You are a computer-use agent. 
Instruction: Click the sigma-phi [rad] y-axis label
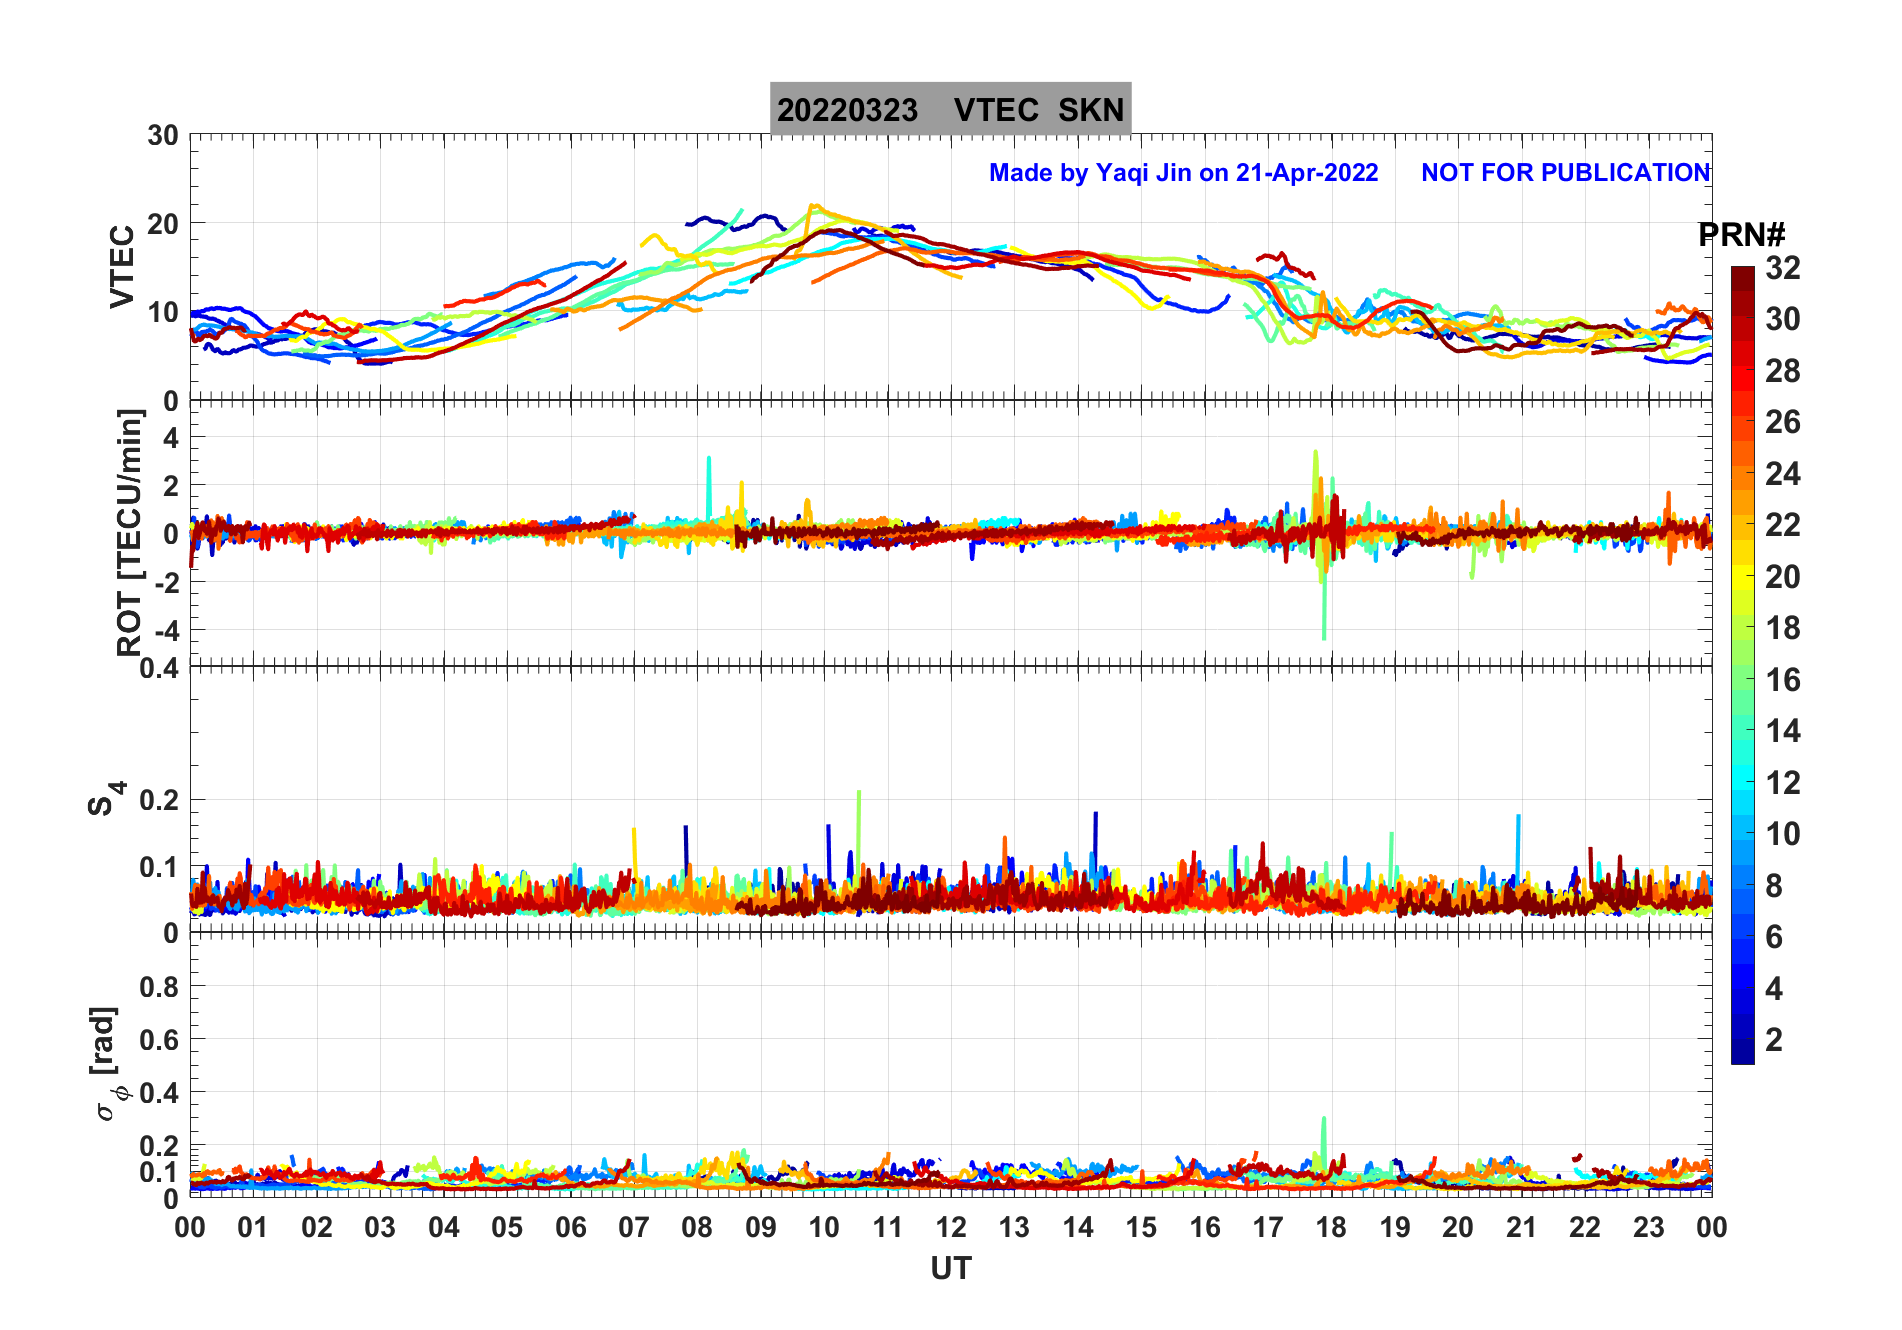(x=107, y=1064)
